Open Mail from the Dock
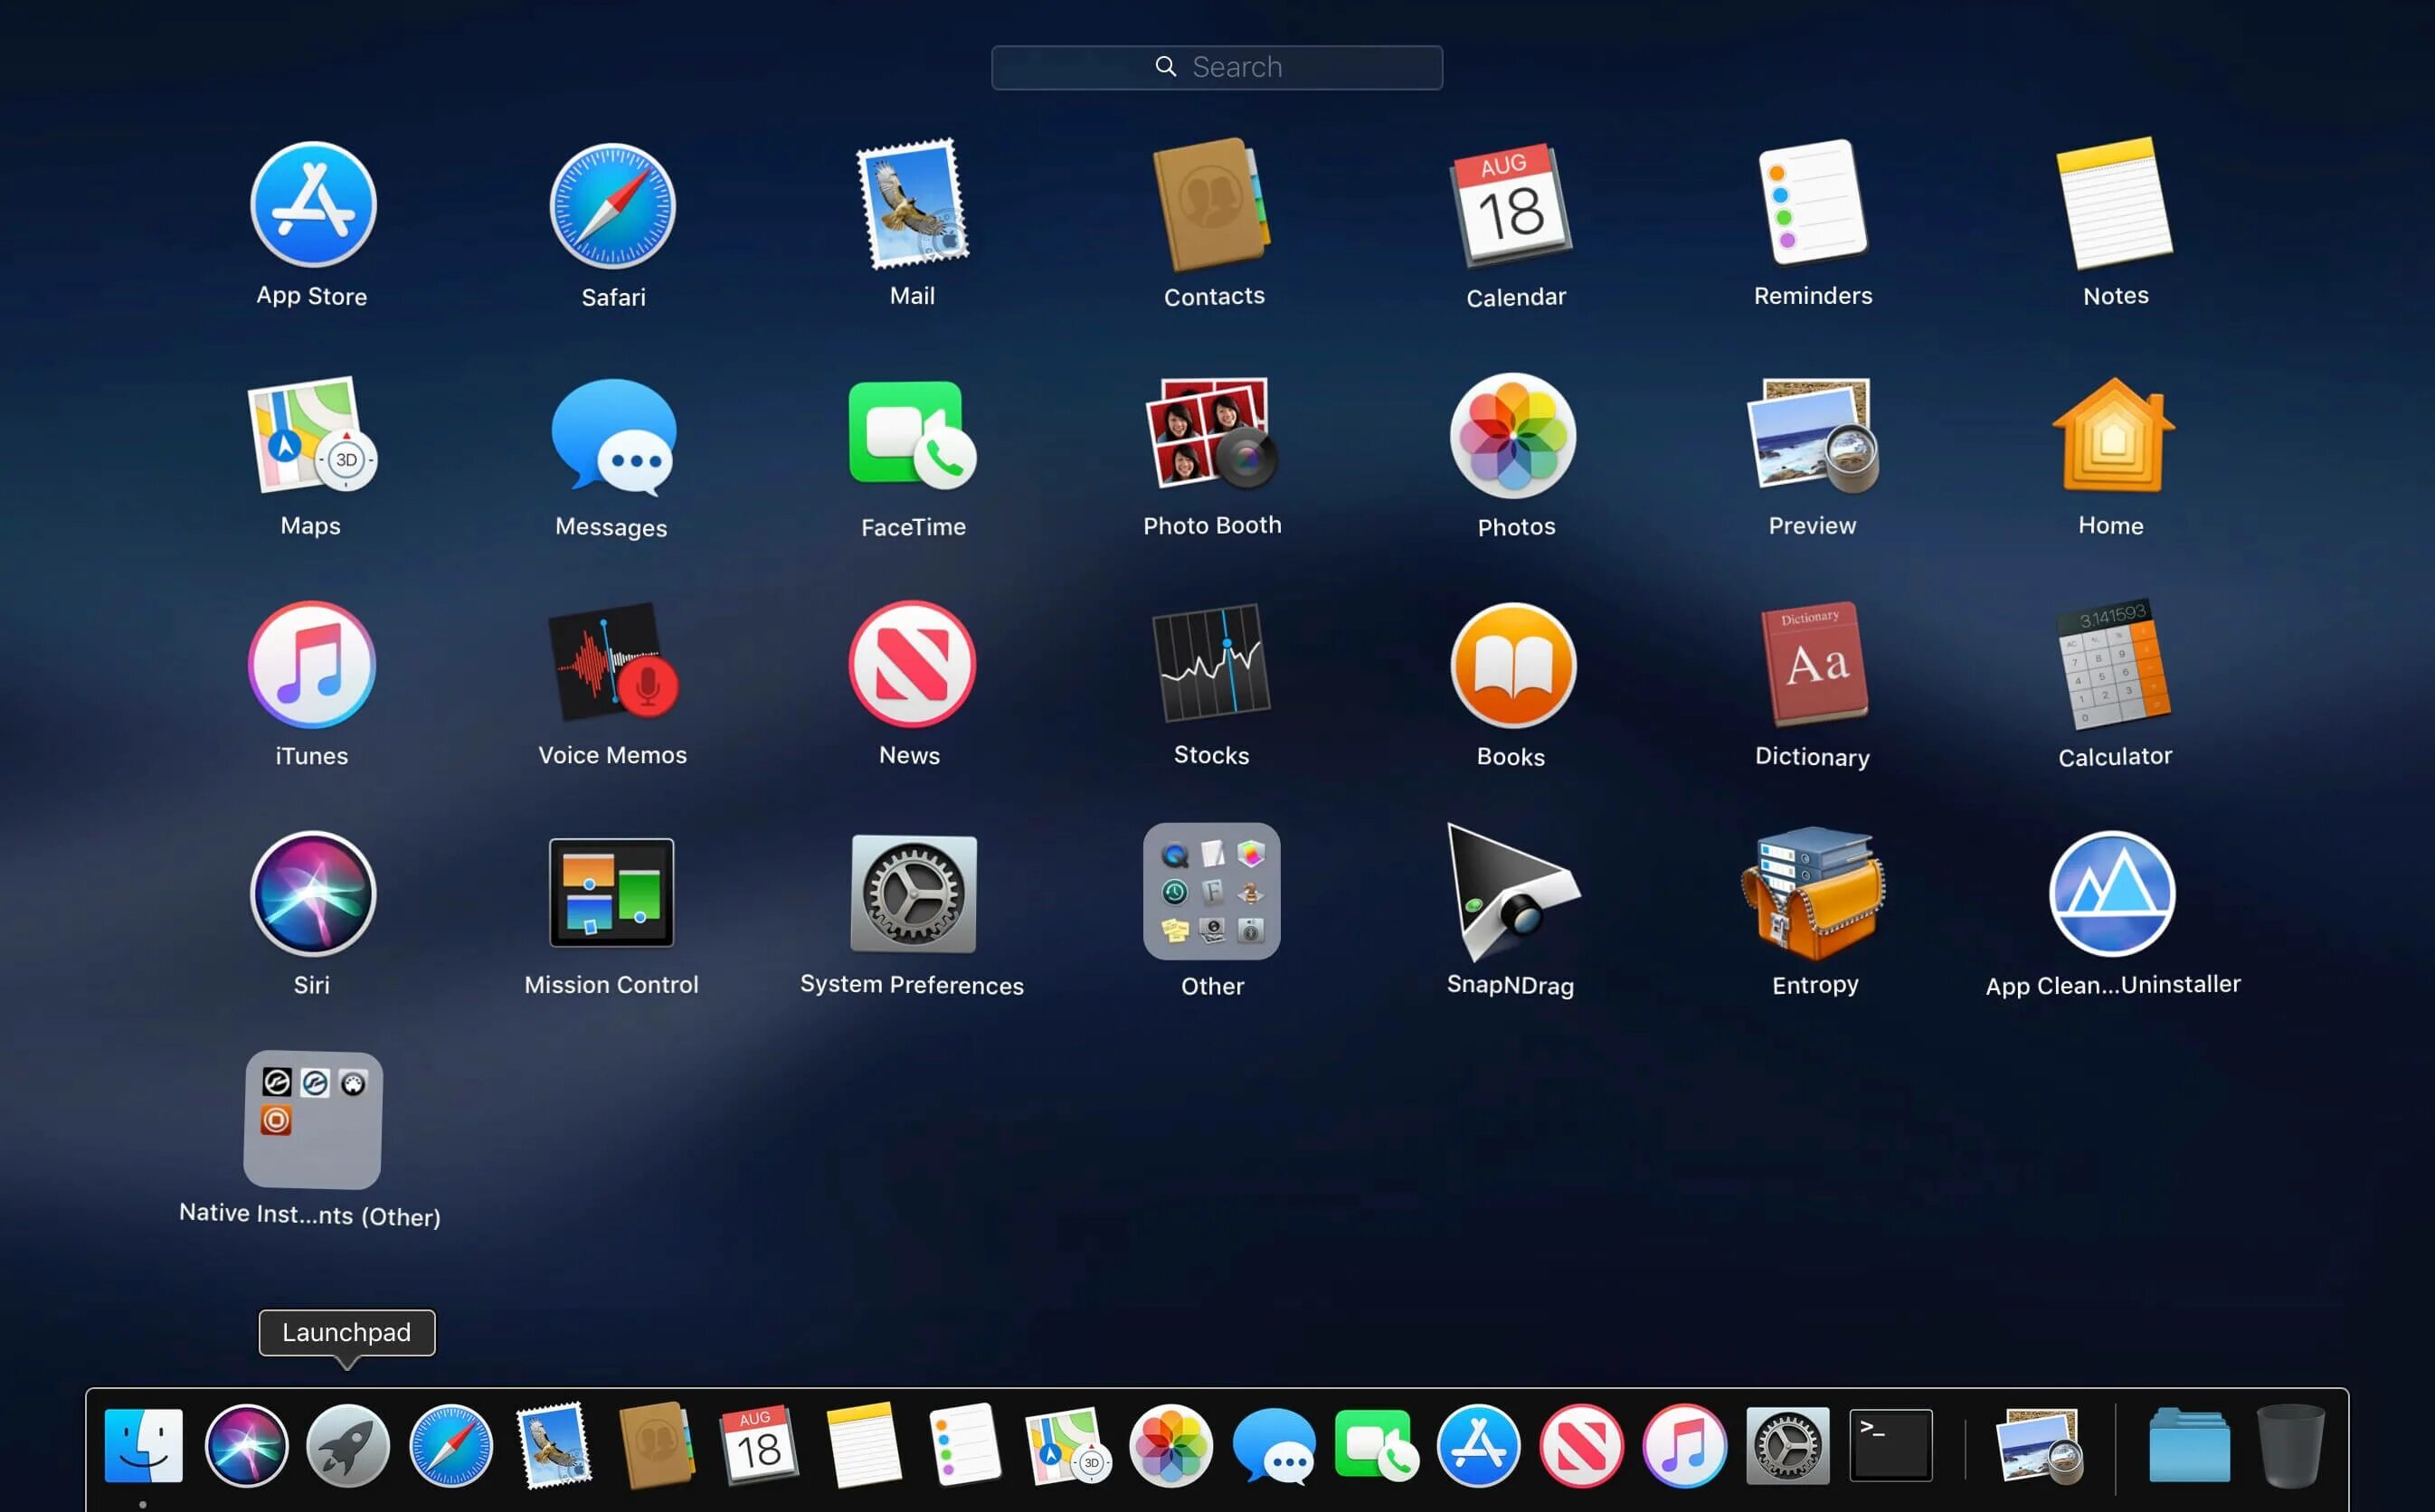Screen dimensions: 2435x1512 click(553, 1446)
